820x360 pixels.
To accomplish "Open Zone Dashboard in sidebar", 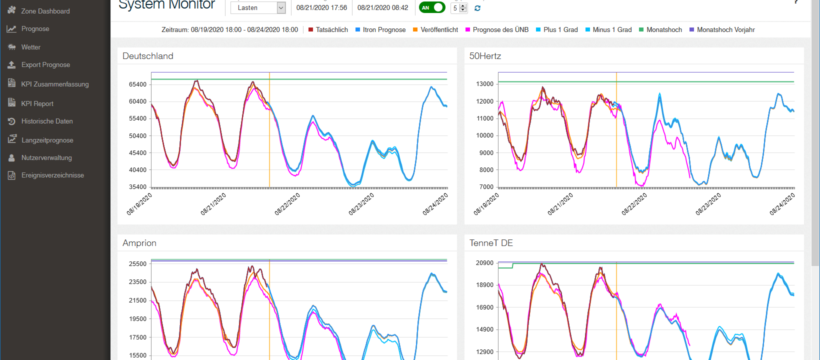I will [45, 11].
